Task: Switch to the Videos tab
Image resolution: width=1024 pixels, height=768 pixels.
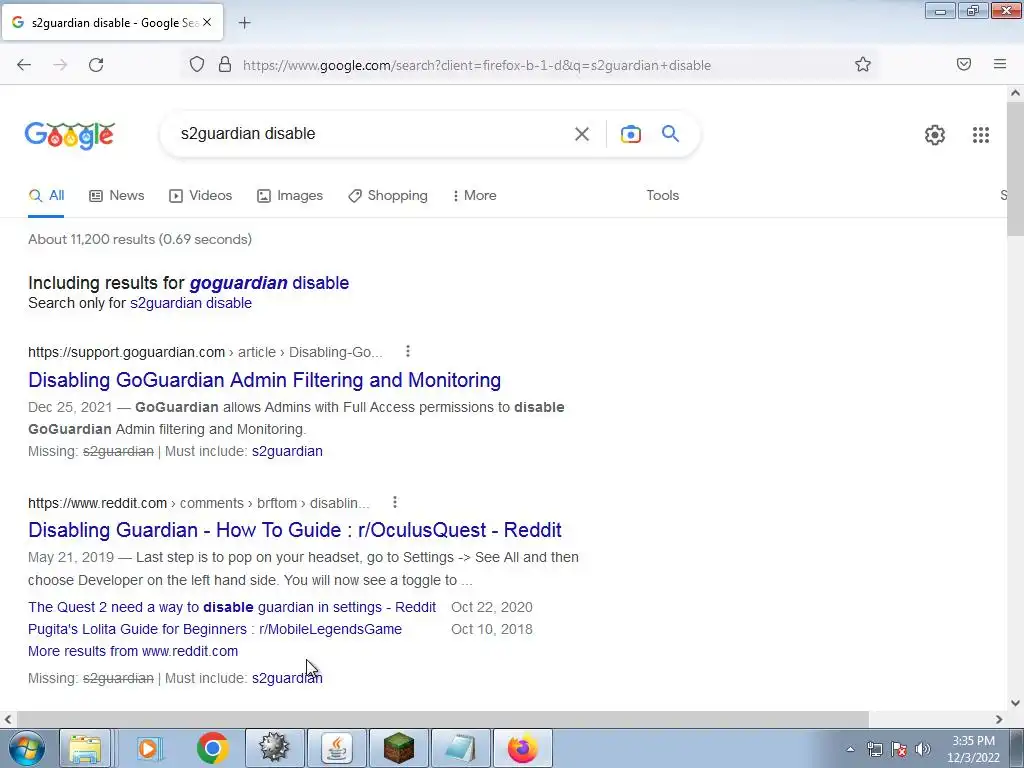Action: pos(200,195)
